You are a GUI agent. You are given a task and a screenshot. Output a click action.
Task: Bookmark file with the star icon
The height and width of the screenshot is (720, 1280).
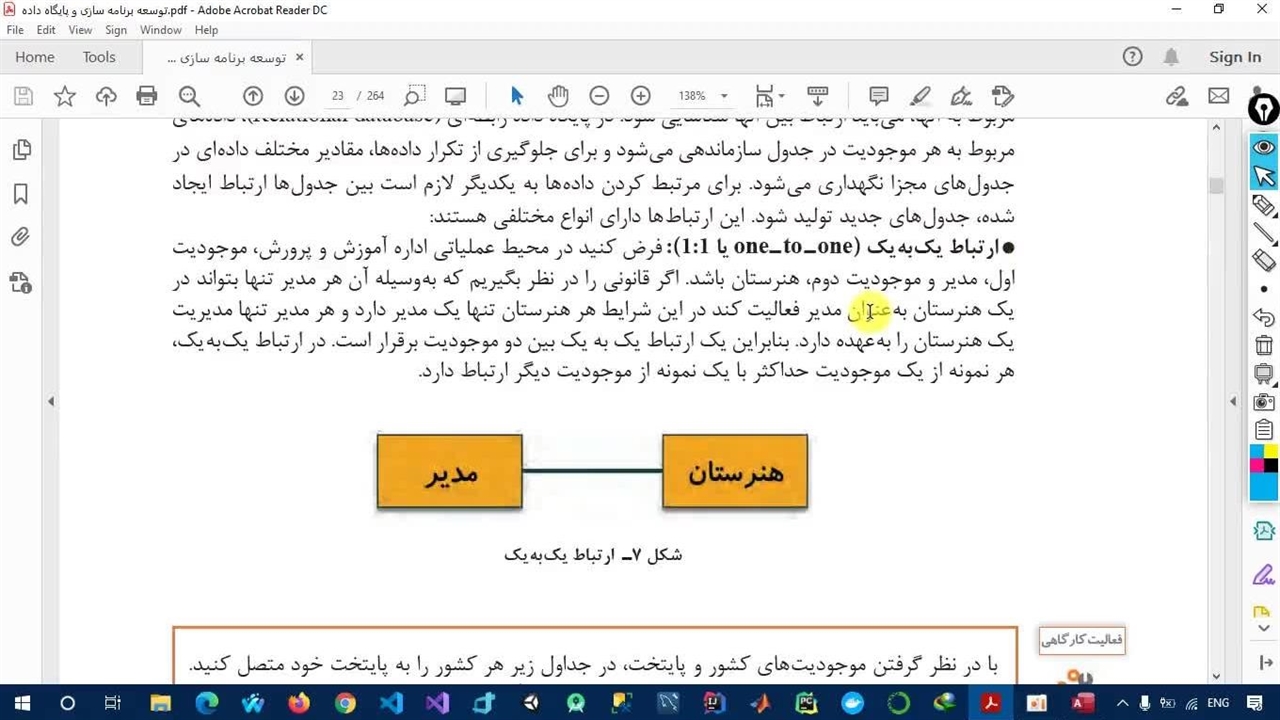65,96
